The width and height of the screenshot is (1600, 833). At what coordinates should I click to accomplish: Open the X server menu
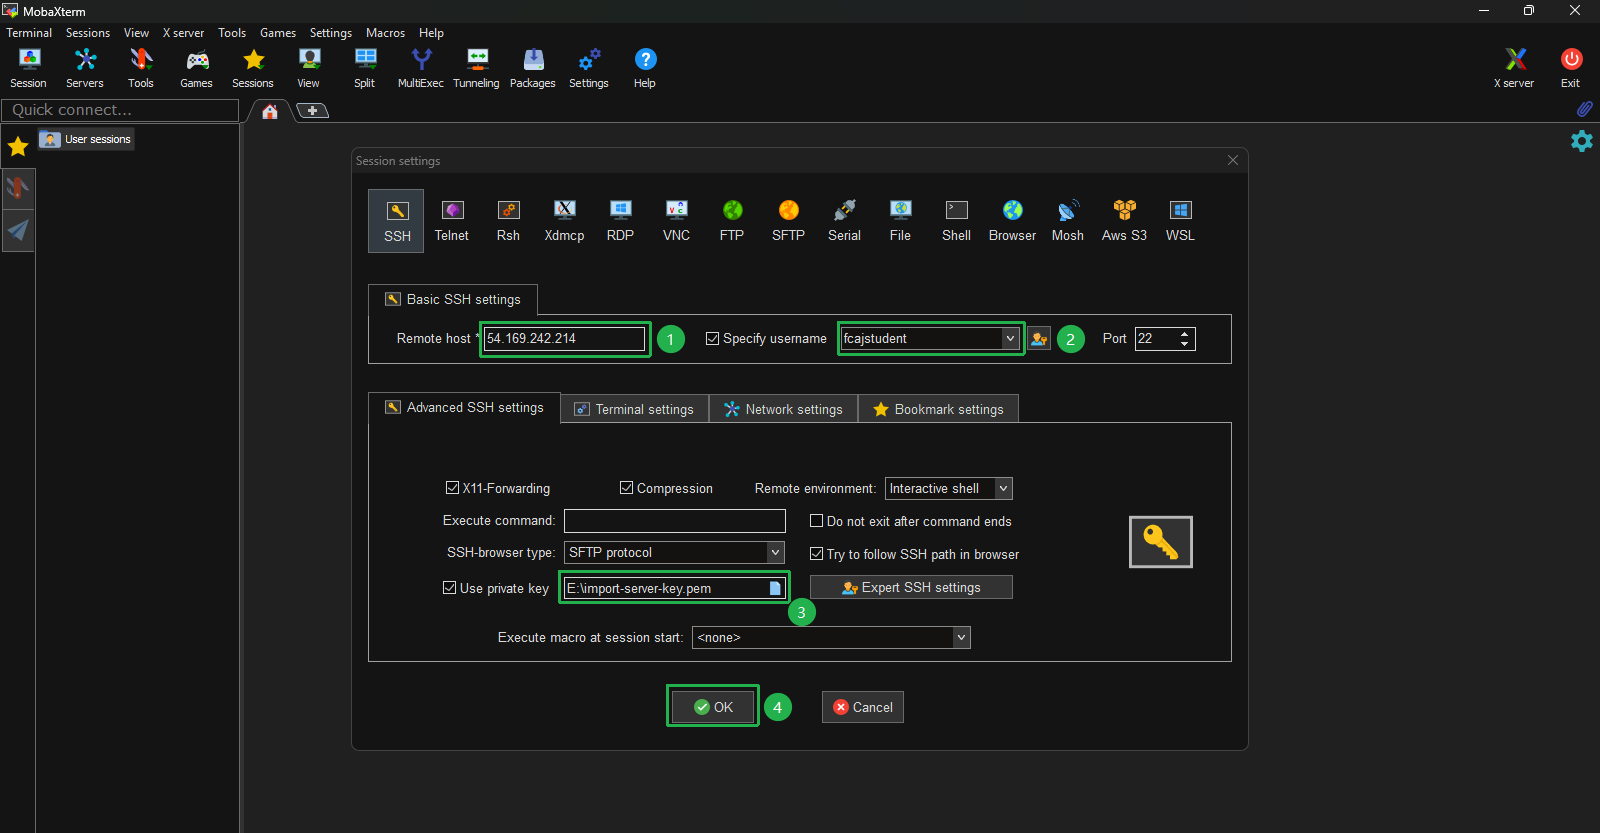pyautogui.click(x=183, y=33)
